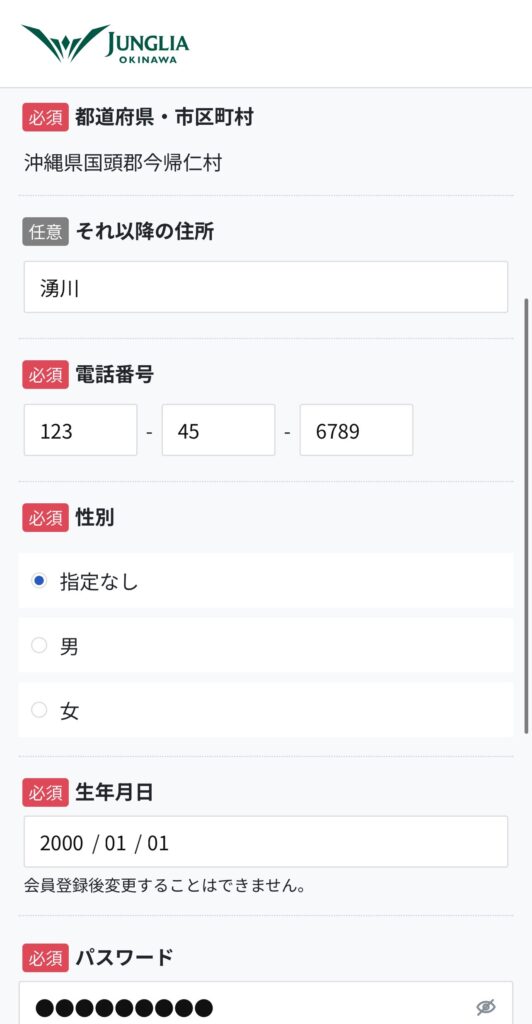Click the day 01 at the end of the birthdate
Image resolution: width=532 pixels, height=1024 pixels.
(x=158, y=843)
